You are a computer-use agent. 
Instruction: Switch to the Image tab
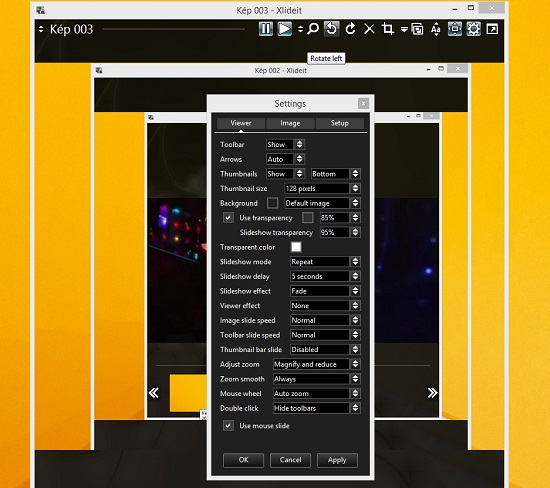pyautogui.click(x=290, y=123)
